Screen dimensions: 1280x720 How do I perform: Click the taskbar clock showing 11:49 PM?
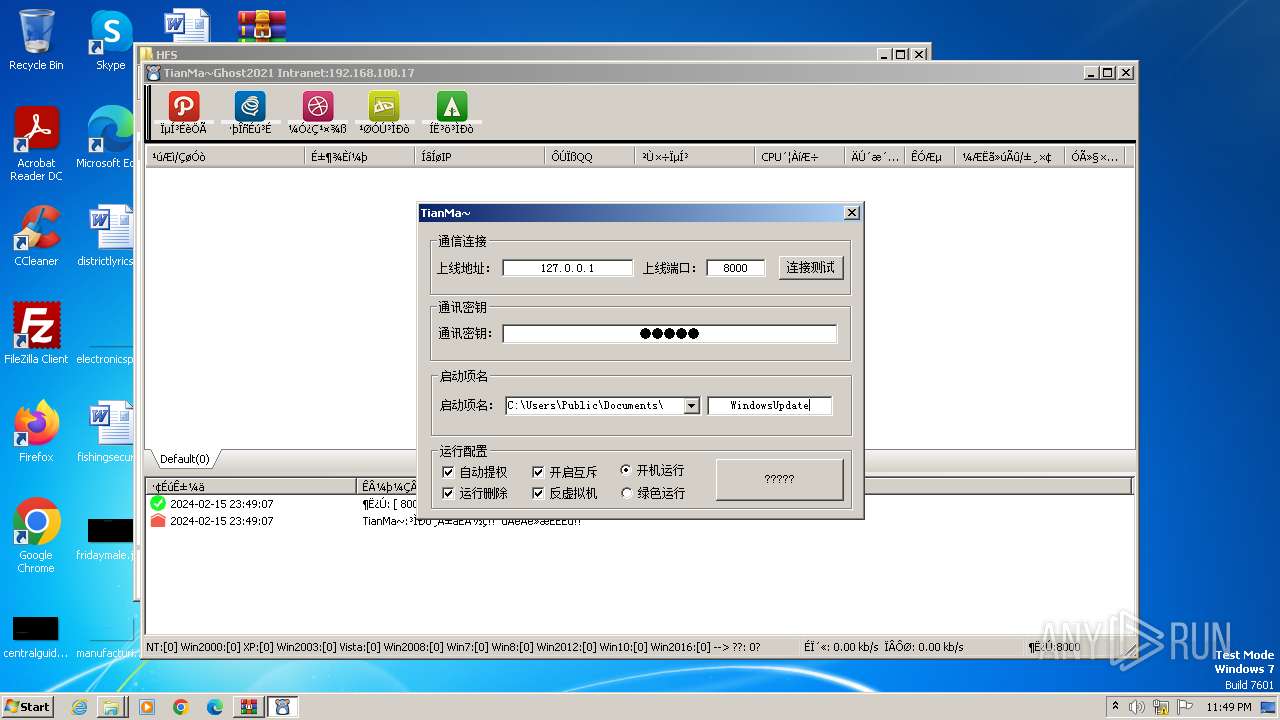click(x=1229, y=707)
